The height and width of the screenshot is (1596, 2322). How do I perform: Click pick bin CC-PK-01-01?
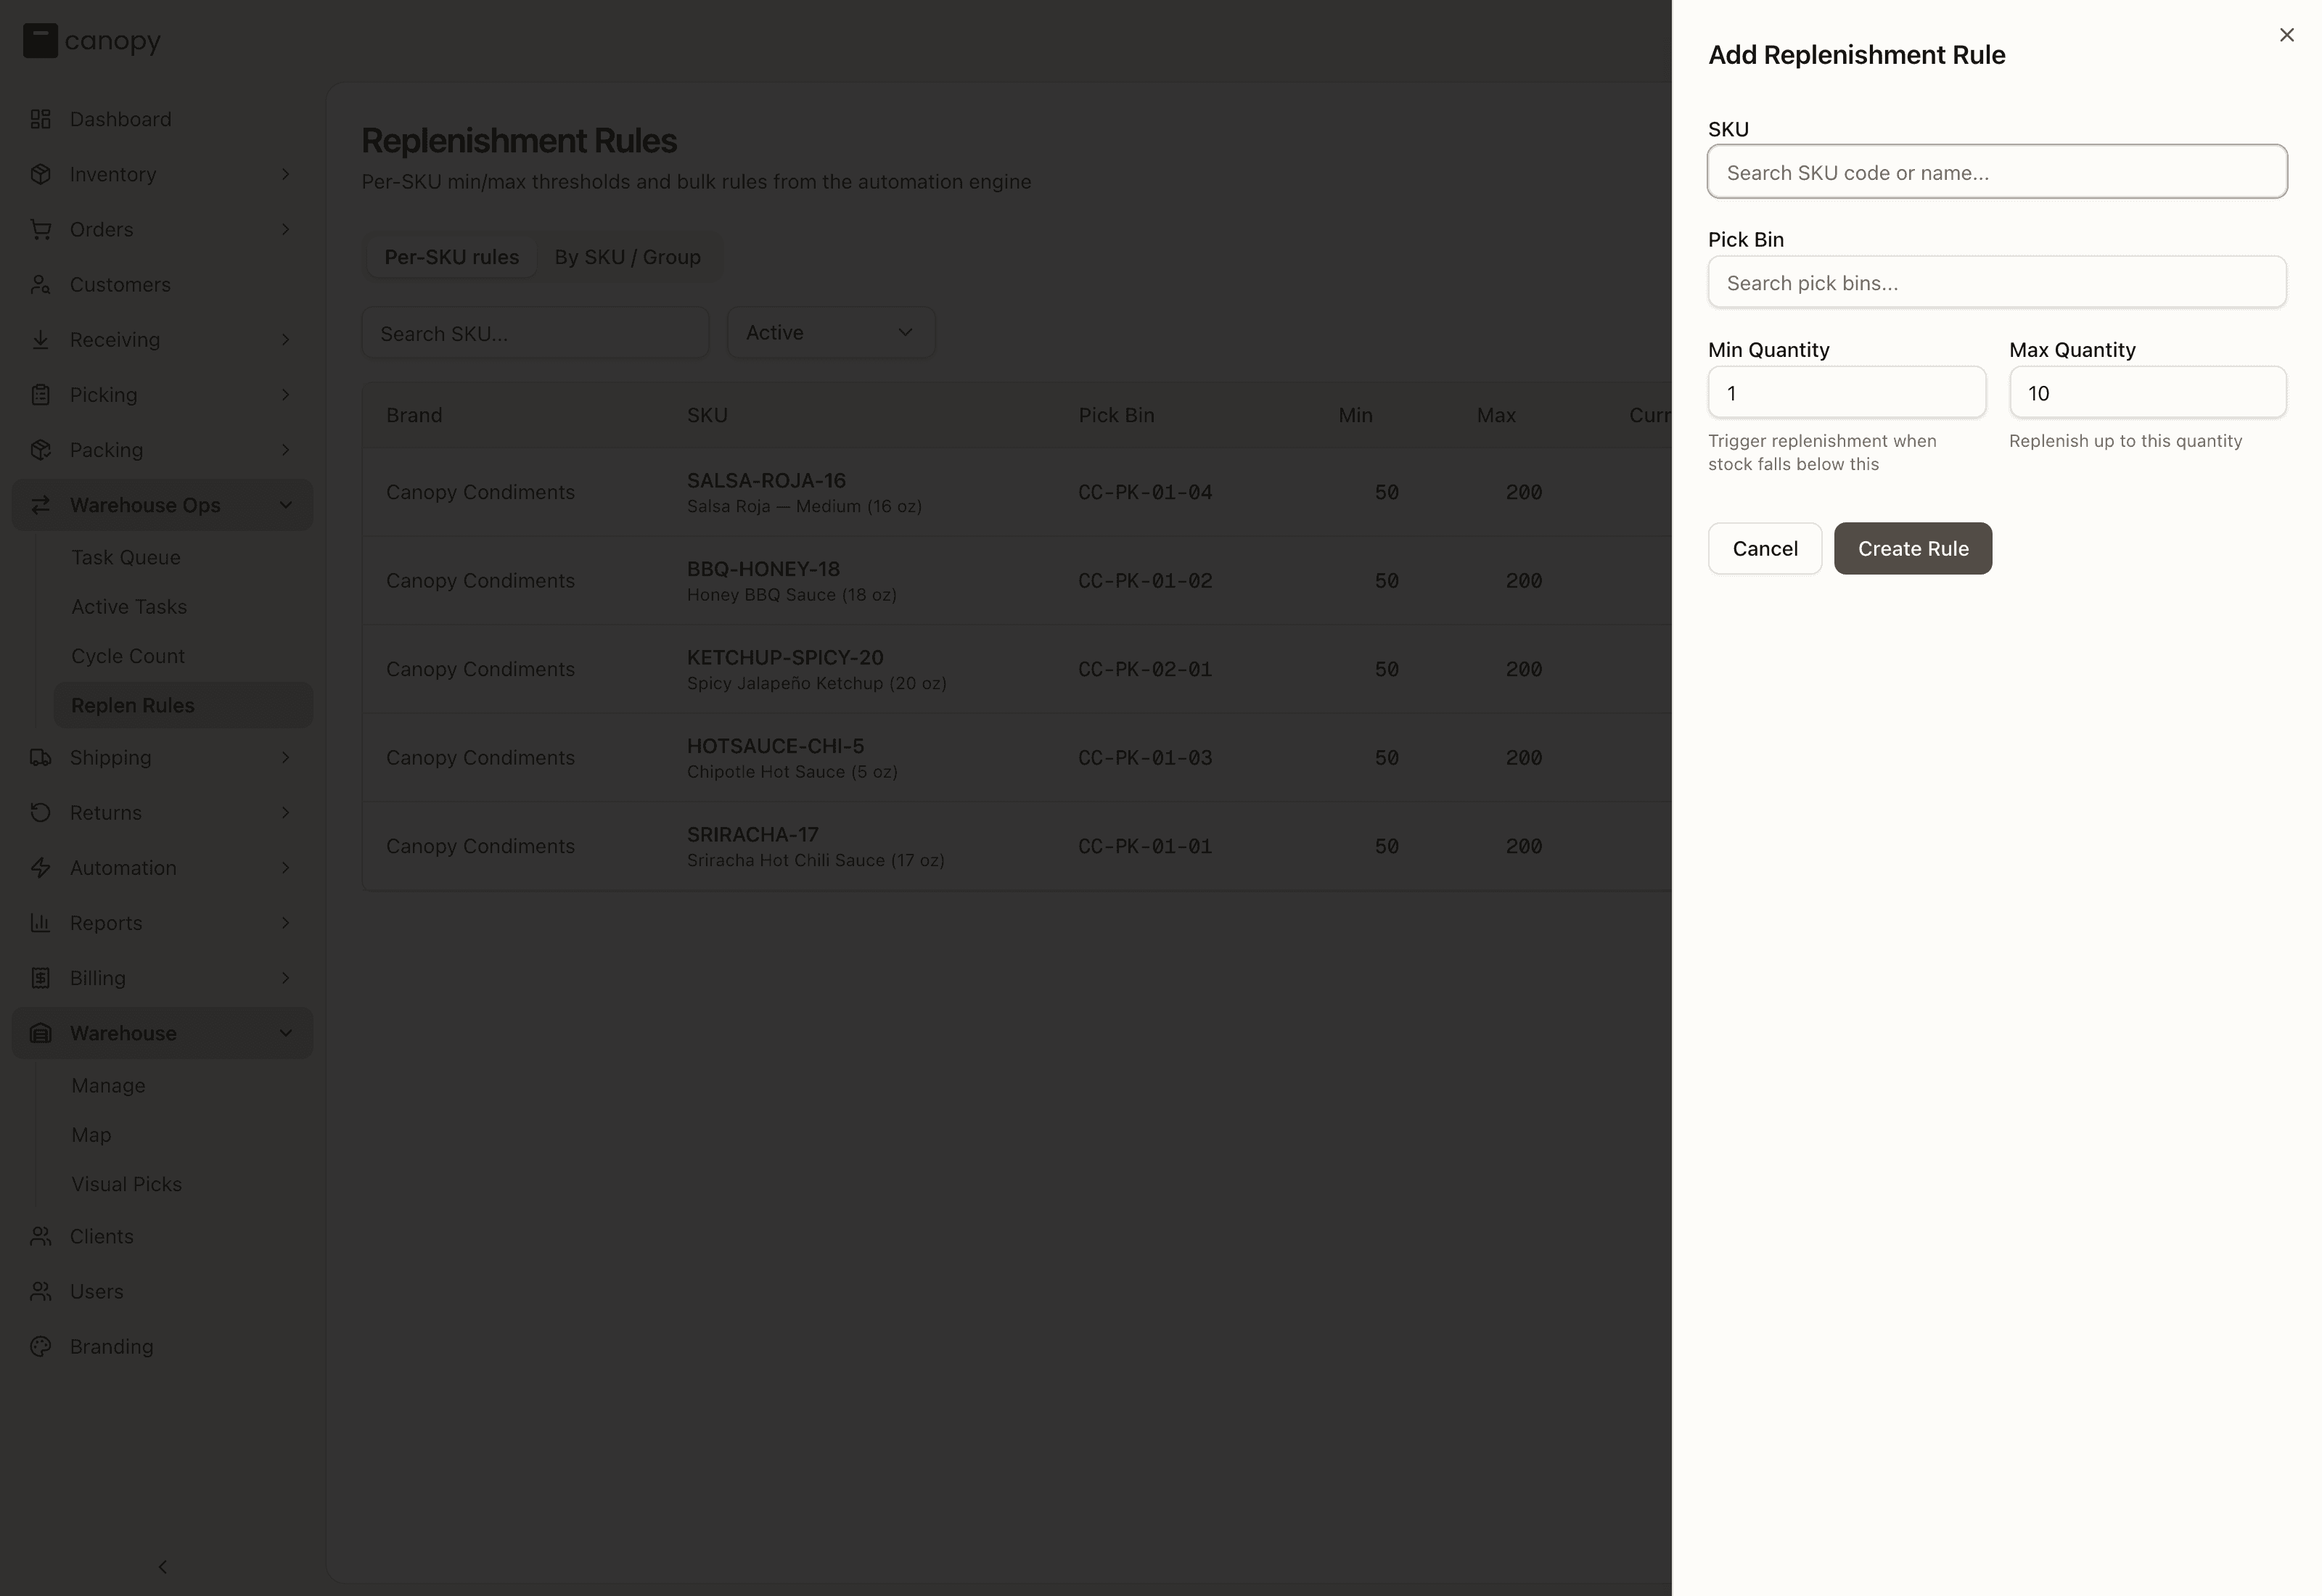(x=1145, y=846)
